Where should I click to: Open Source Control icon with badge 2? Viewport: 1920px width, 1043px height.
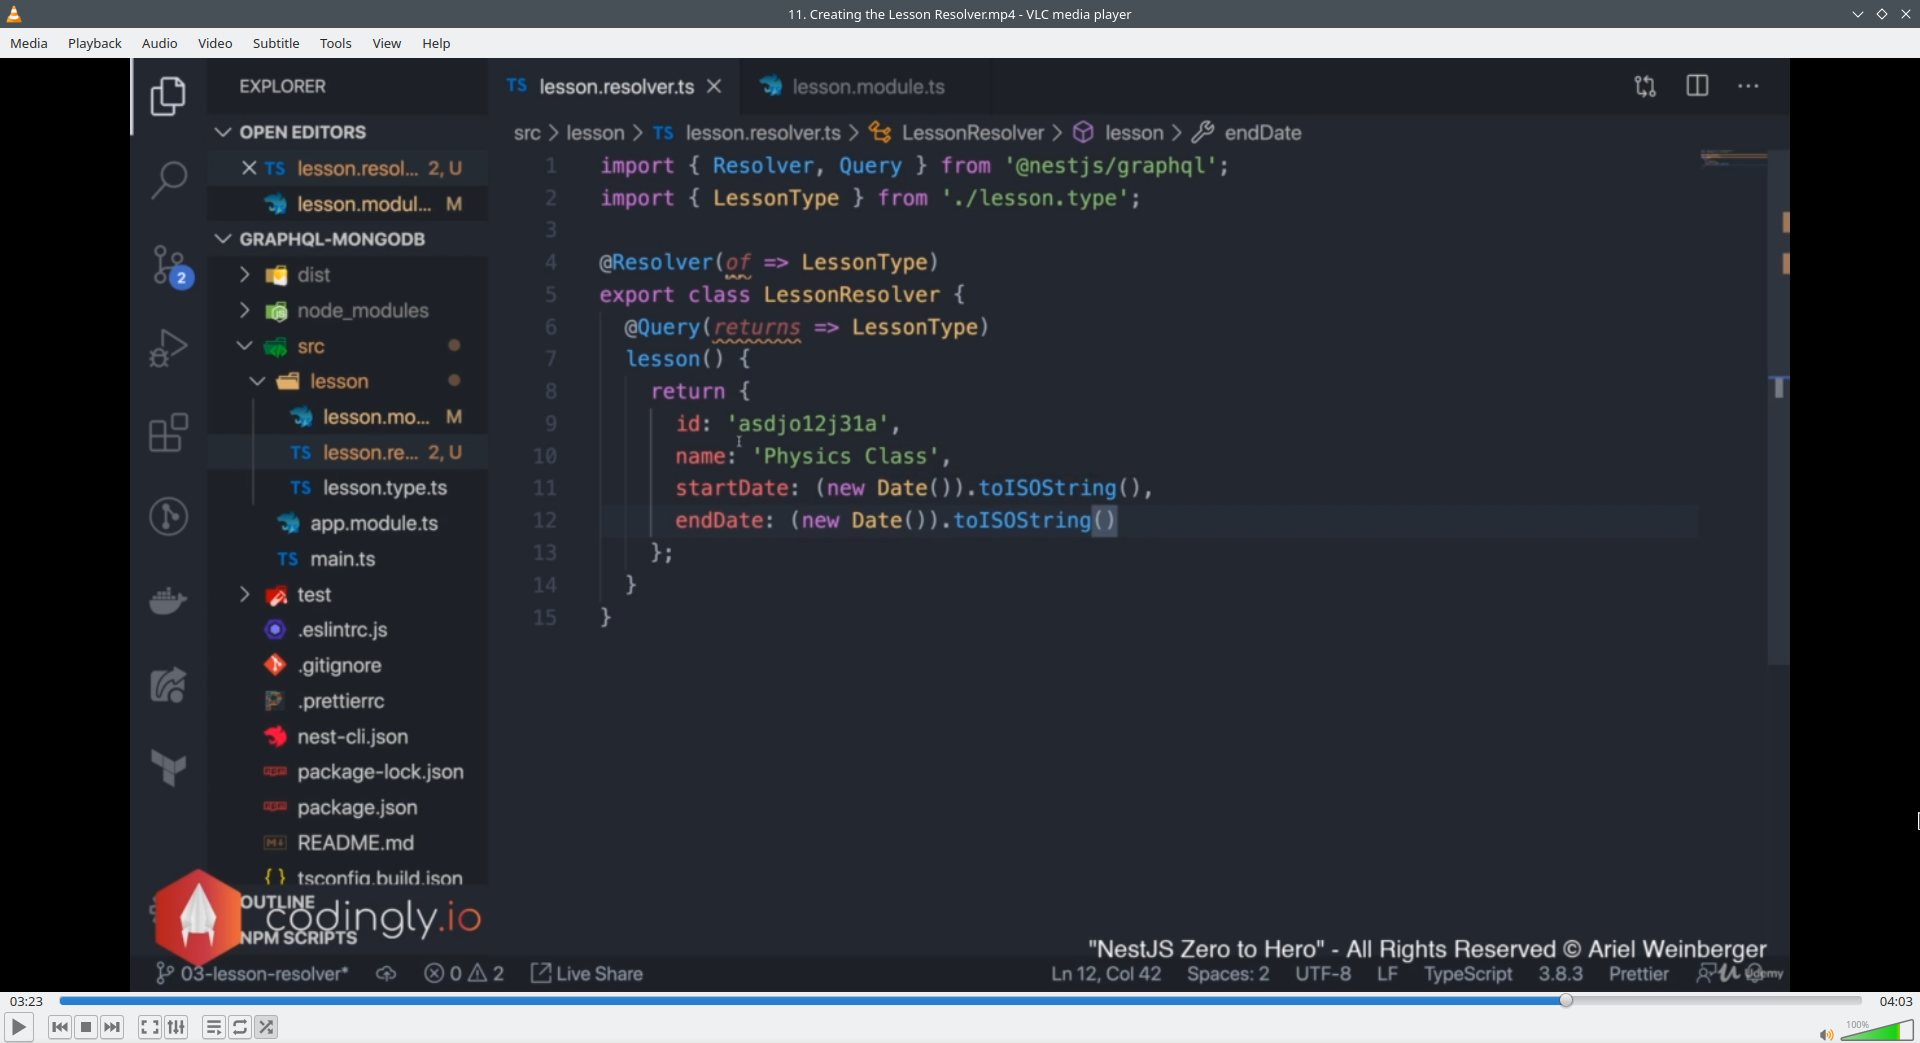pos(170,265)
